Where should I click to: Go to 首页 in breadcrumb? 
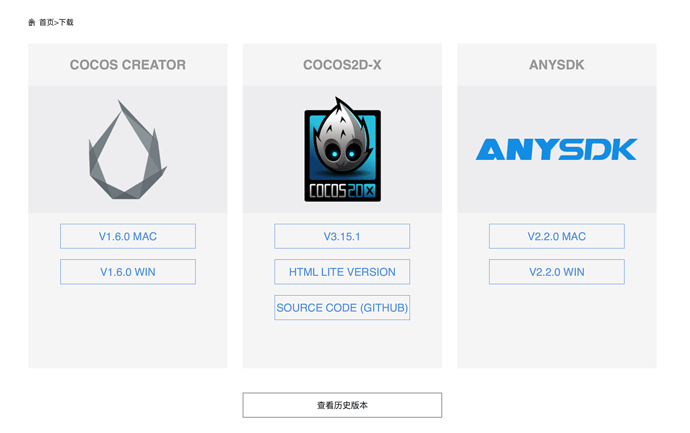click(x=46, y=22)
